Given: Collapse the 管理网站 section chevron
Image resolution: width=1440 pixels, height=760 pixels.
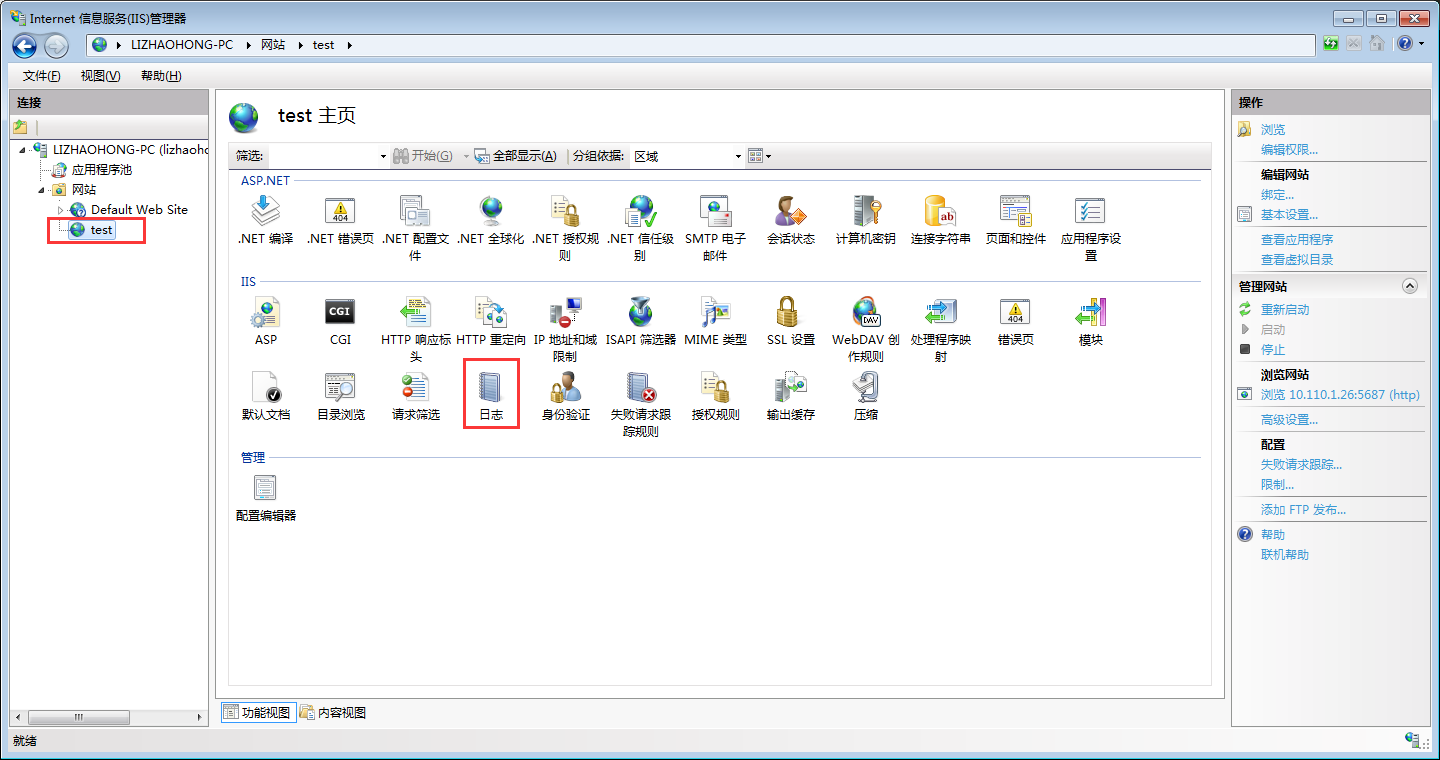Looking at the screenshot, I should (1410, 286).
